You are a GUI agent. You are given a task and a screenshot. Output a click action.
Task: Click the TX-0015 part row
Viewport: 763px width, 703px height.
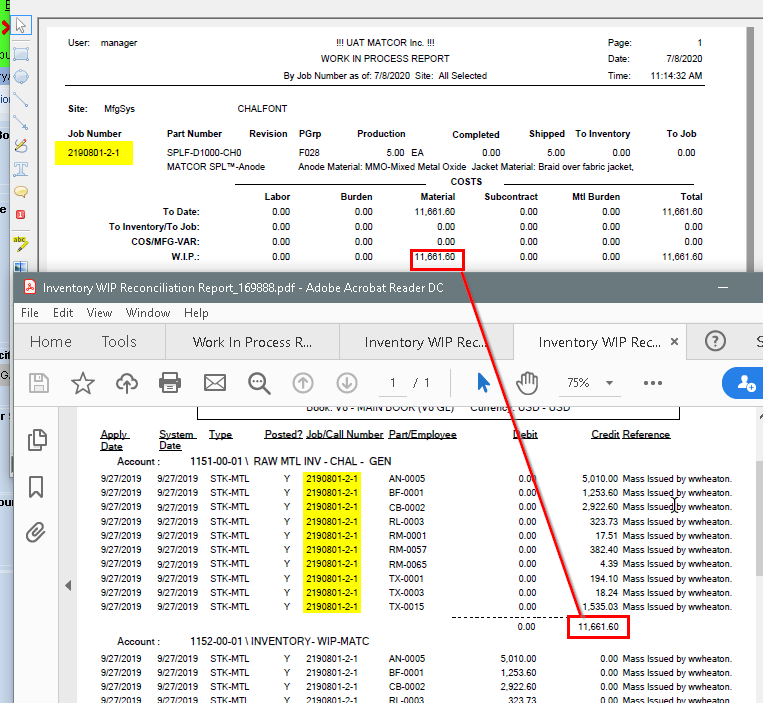pyautogui.click(x=406, y=607)
